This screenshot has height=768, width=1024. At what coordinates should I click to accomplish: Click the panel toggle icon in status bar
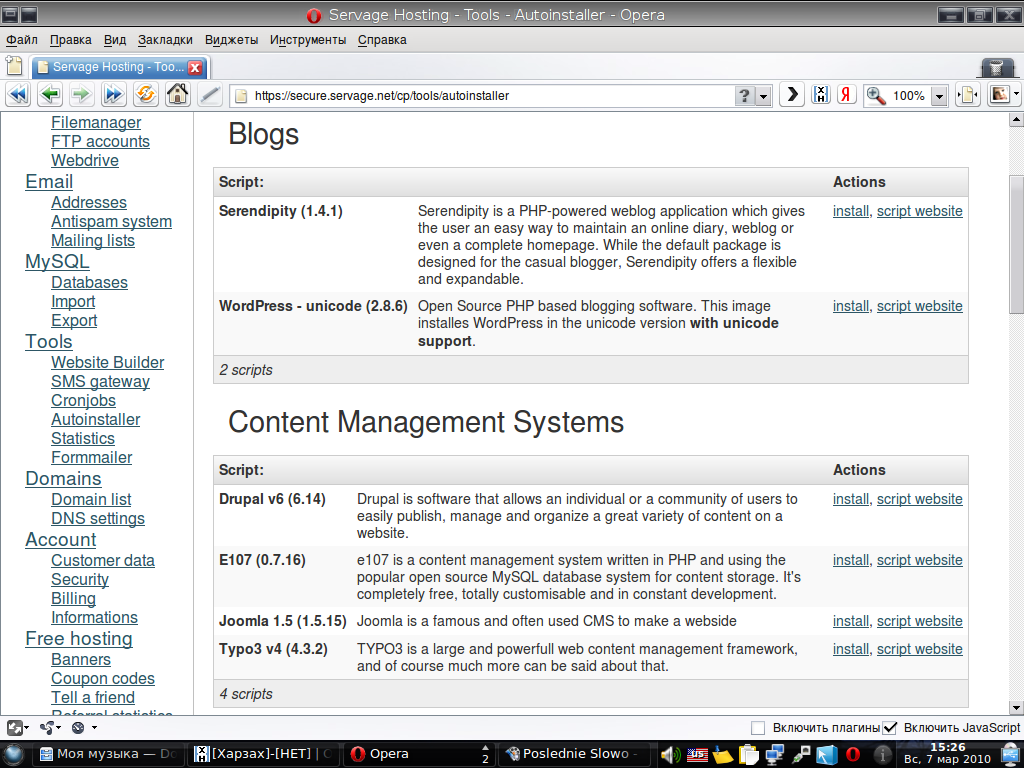[14, 728]
